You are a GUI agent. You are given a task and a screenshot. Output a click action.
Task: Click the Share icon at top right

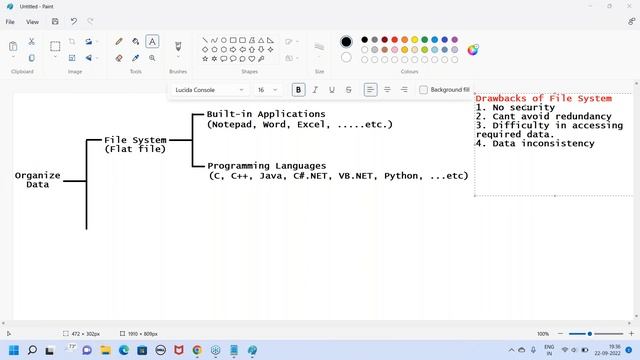pyautogui.click(x=631, y=22)
